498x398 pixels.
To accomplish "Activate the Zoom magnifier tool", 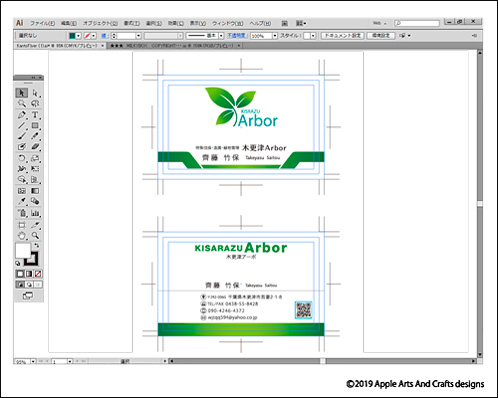I will click(x=35, y=236).
